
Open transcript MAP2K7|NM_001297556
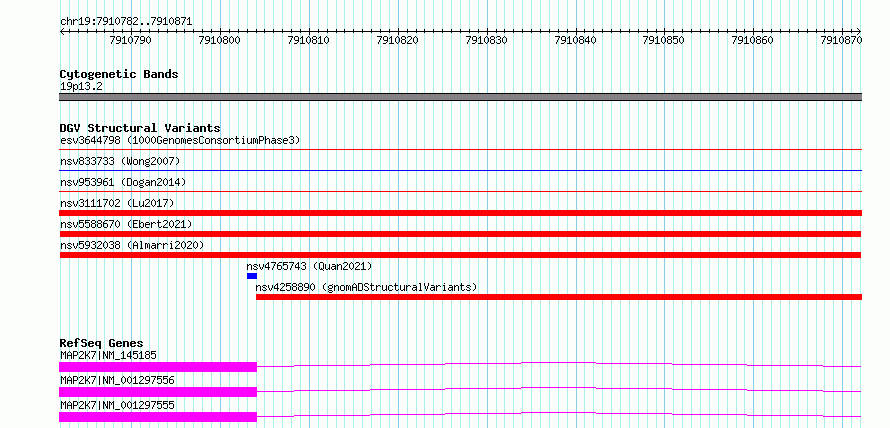point(117,380)
